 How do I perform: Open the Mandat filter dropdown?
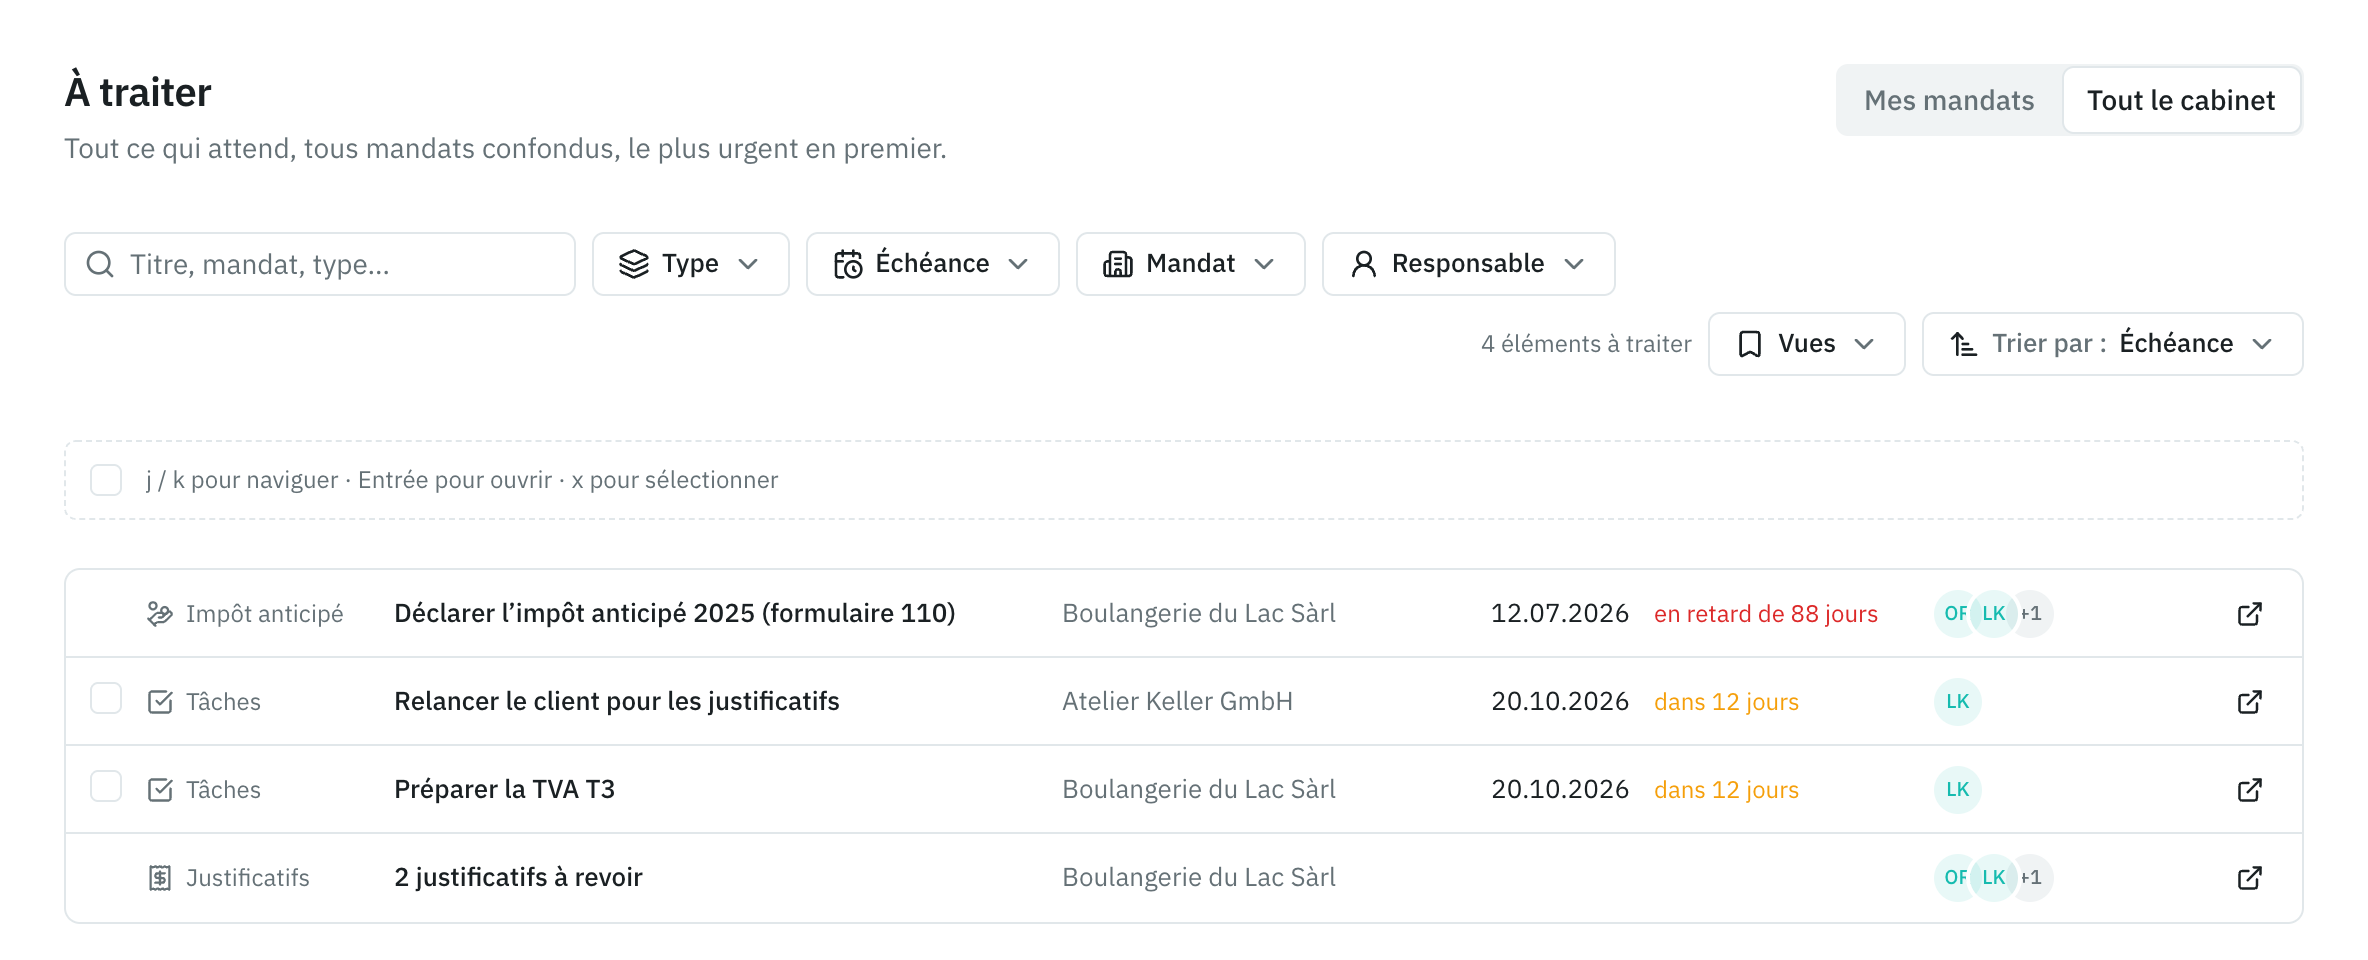[1190, 264]
